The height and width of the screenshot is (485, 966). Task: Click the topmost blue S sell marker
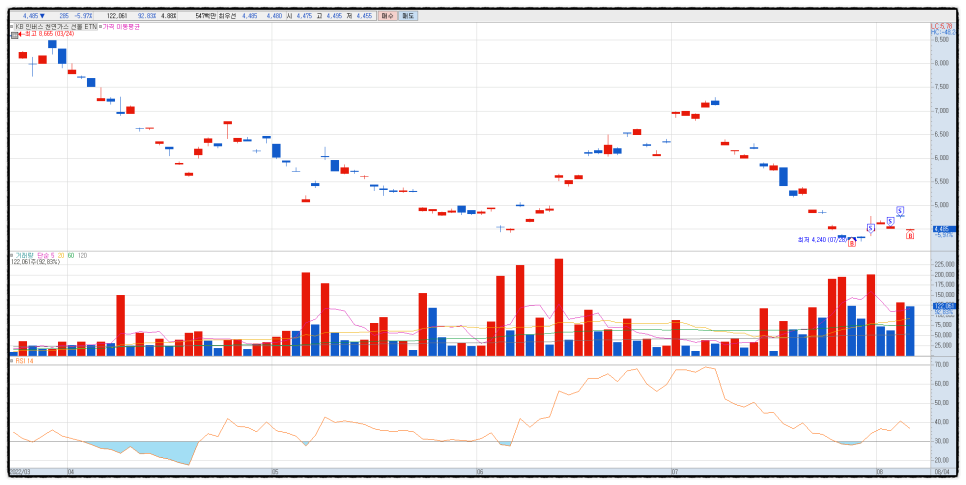900,210
